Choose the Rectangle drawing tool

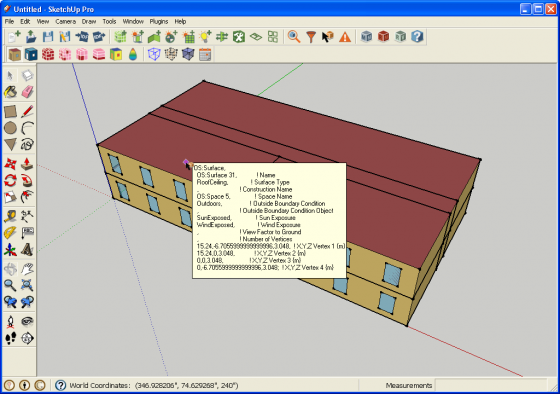10,111
